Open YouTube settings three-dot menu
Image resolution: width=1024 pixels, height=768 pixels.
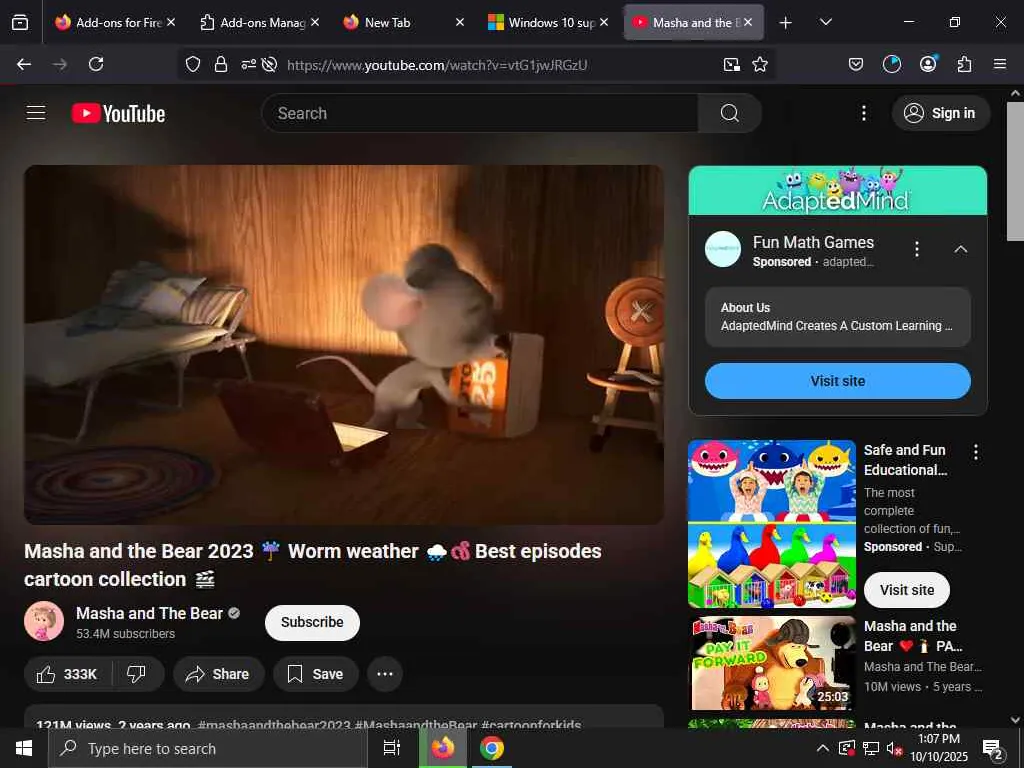863,113
